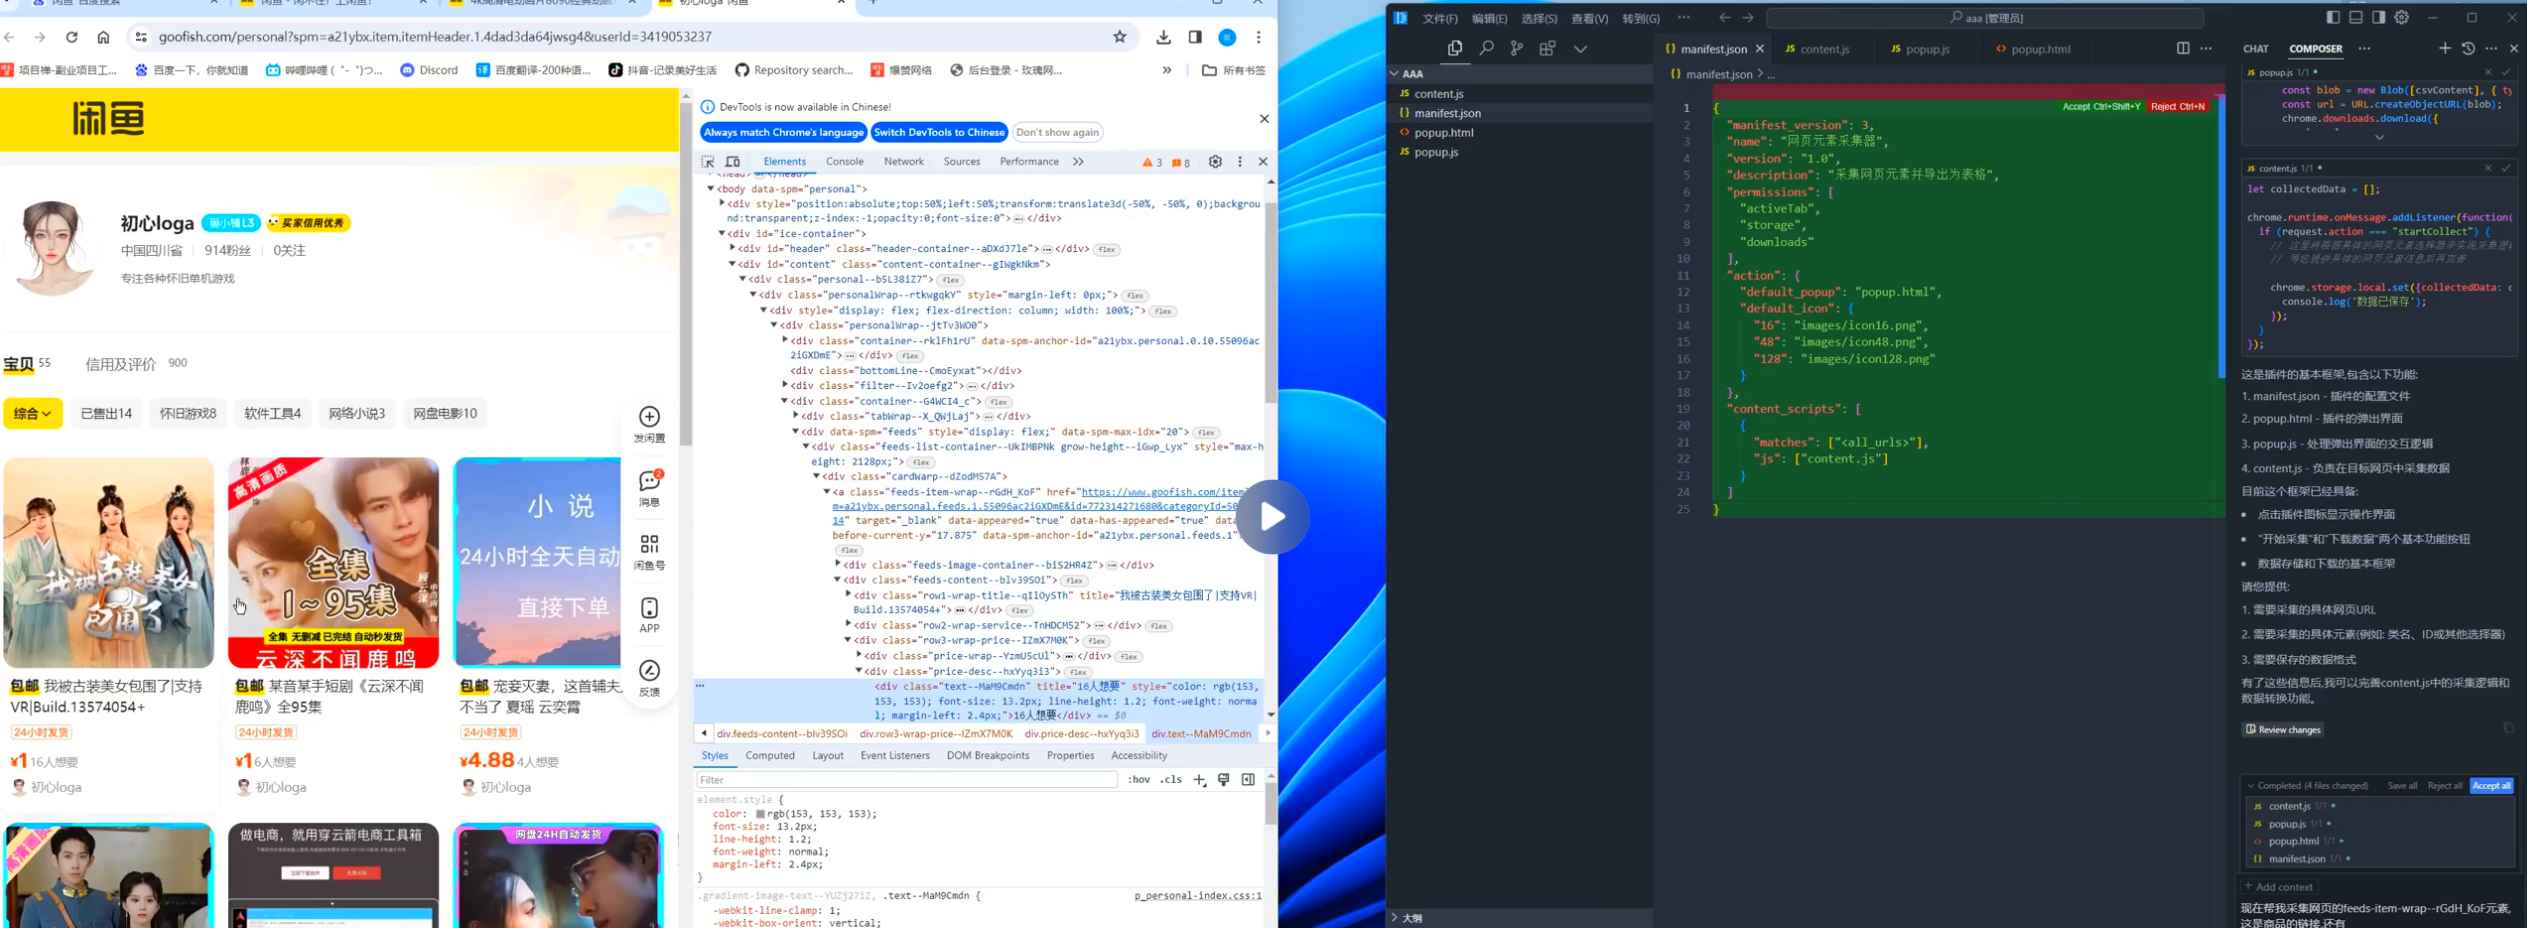The height and width of the screenshot is (928, 2527).
Task: Go to Chrome home page icon
Action: pyautogui.click(x=103, y=37)
